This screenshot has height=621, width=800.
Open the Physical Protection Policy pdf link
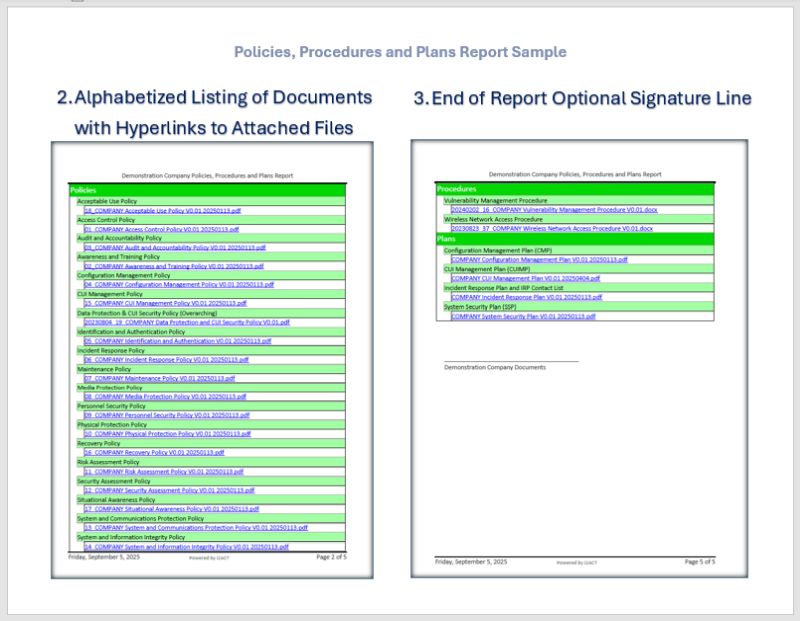[167, 434]
